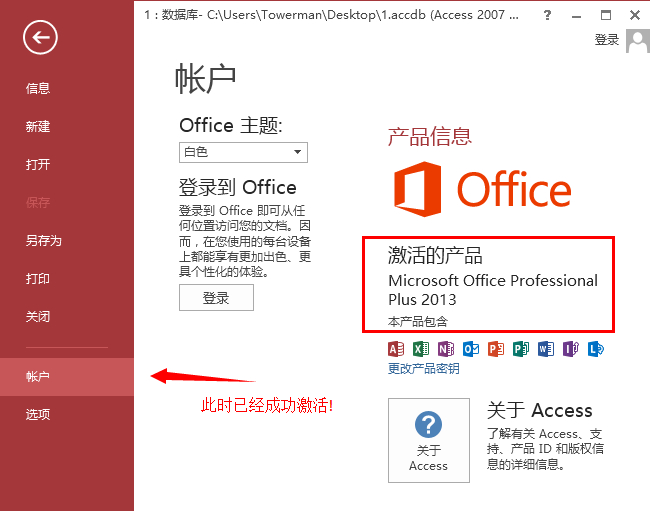
Task: Select 打印 in the sidebar
Action: tap(67, 279)
